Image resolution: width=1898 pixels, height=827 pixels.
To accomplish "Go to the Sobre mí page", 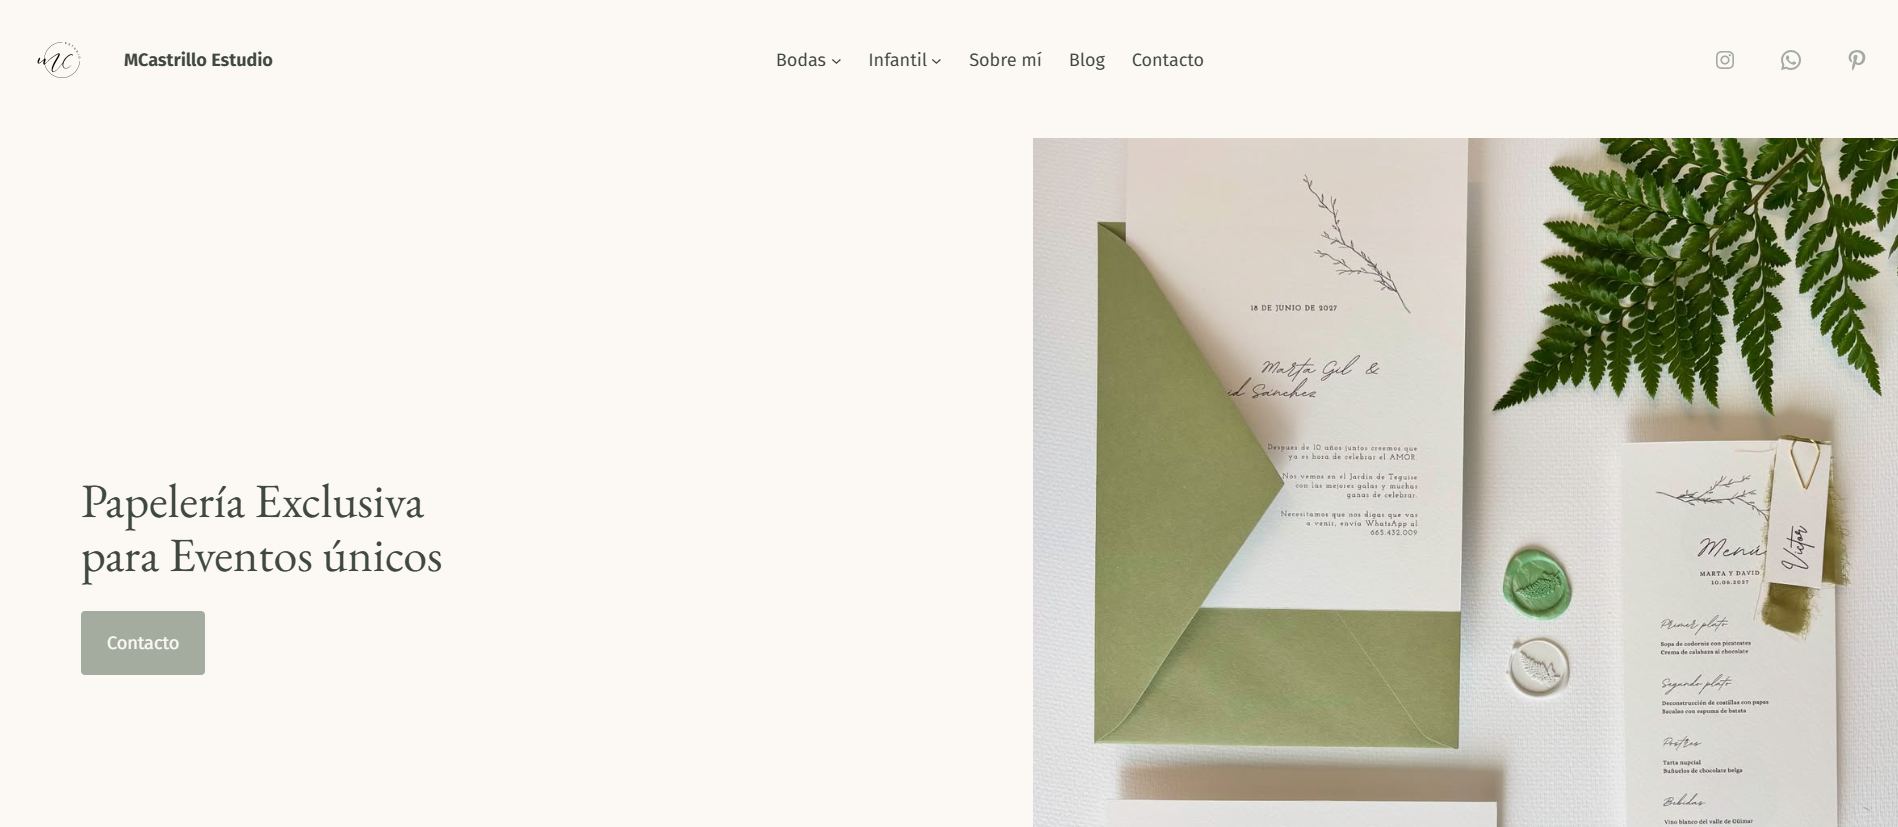I will coord(1005,60).
